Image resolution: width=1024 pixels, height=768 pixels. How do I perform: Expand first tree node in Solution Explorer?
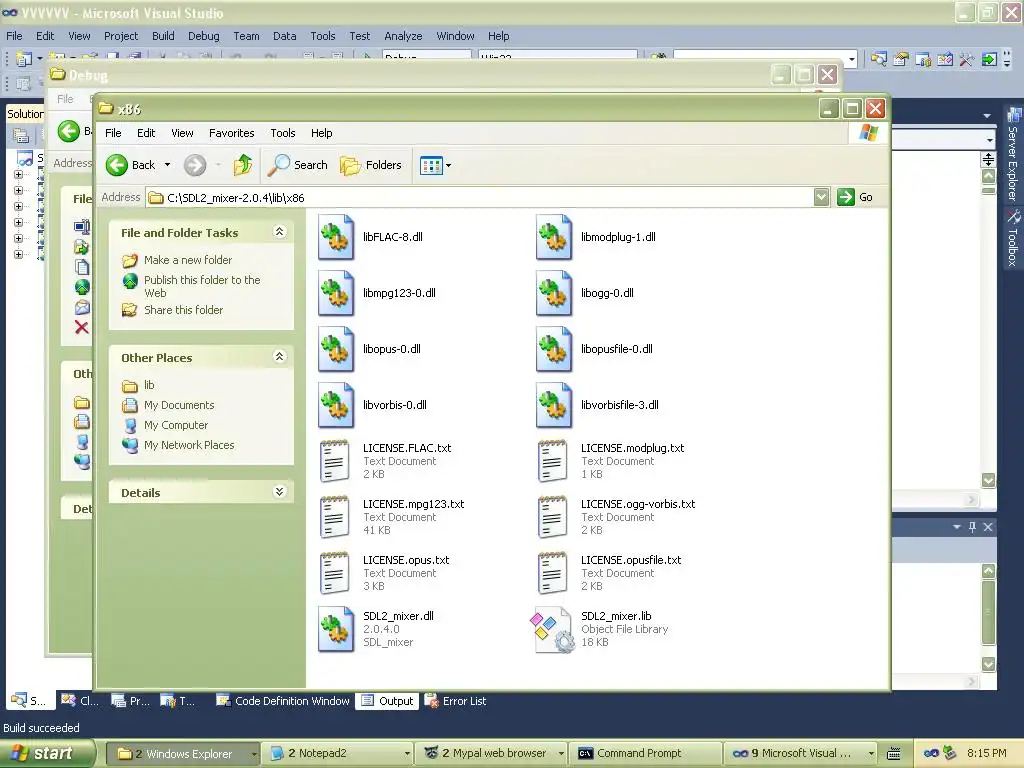pos(18,174)
